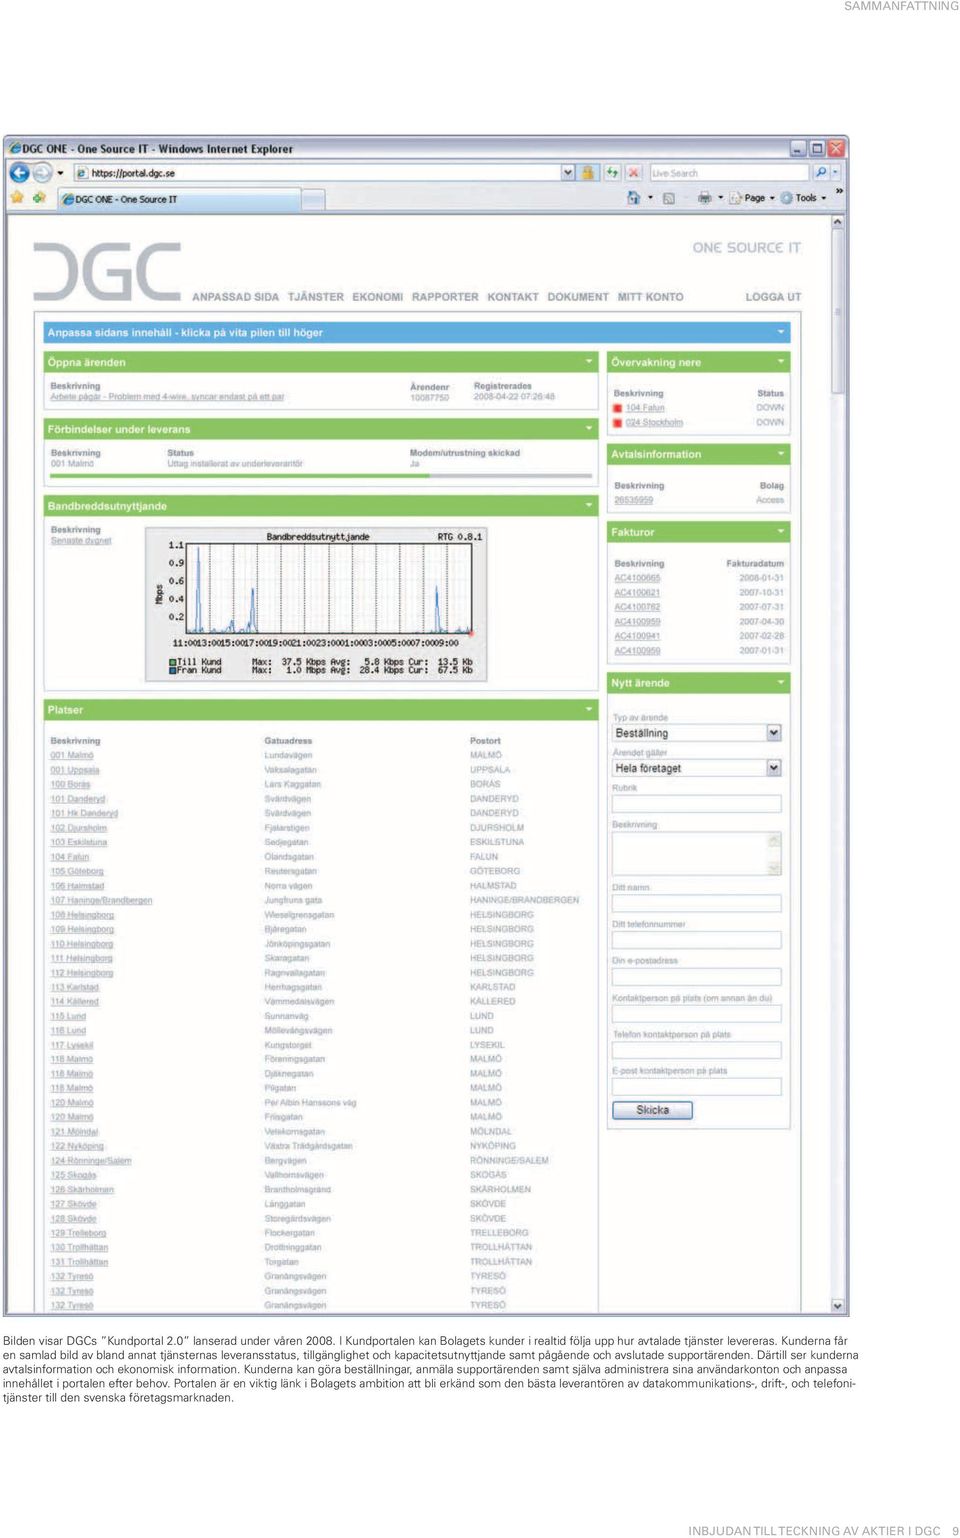Open the 024 Stockholm monitoring link
This screenshot has width=960, height=1538.
point(654,423)
